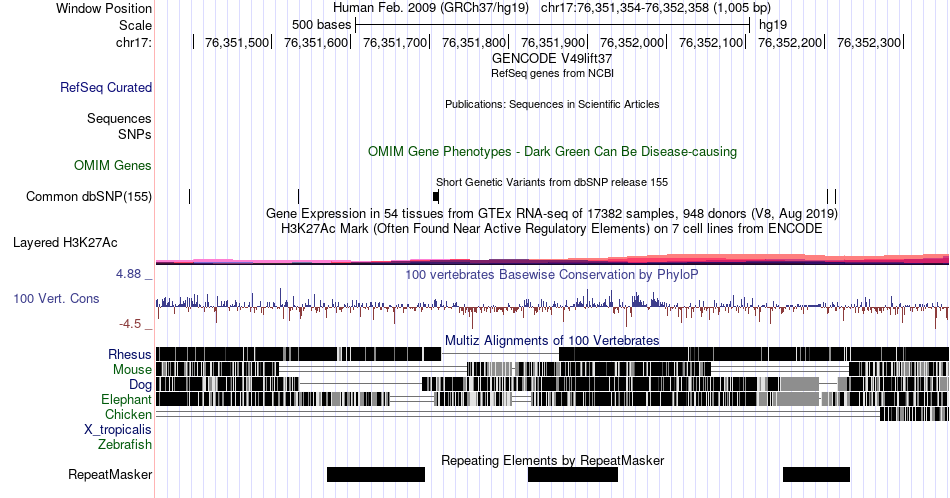This screenshot has height=498, width=950.
Task: Click the RefSeq Curated track label
Action: coord(106,87)
